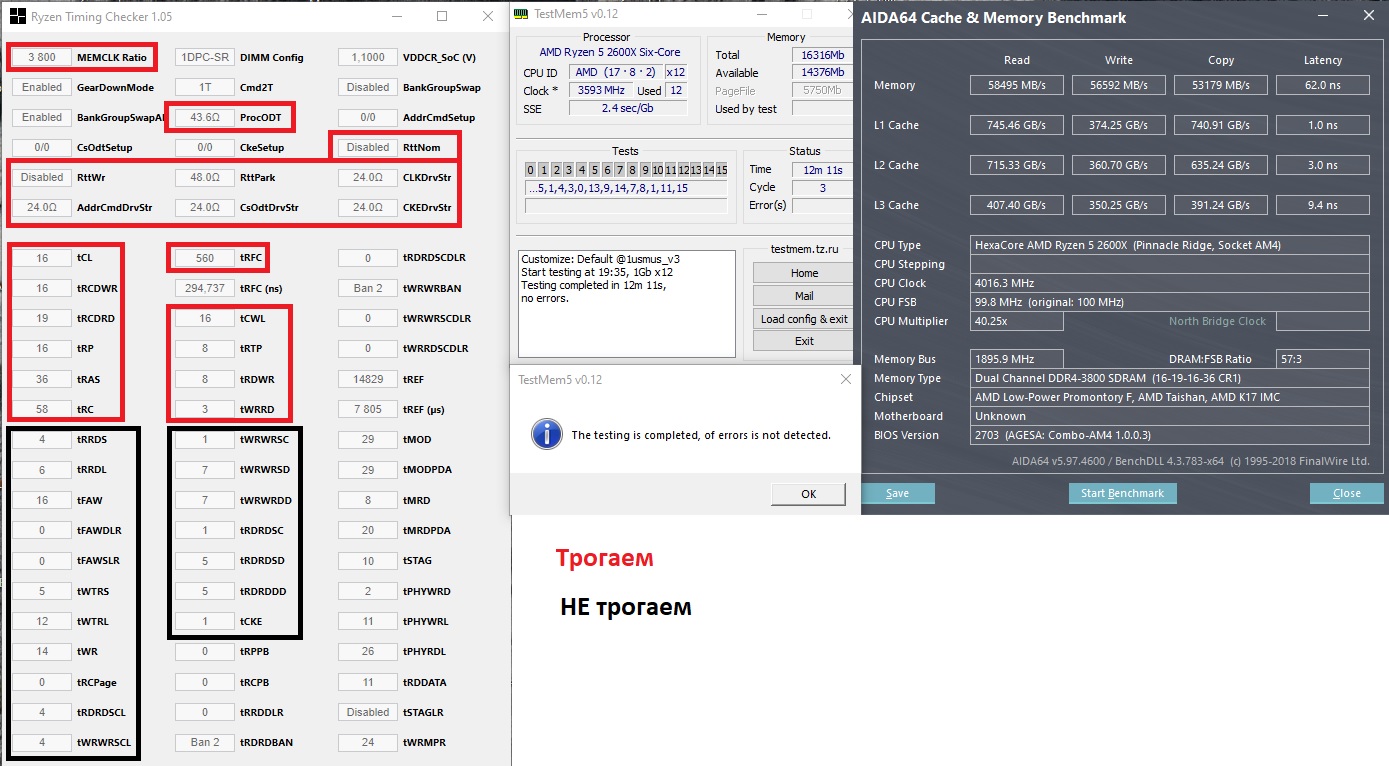Image resolution: width=1389 pixels, height=766 pixels.
Task: Click the RttNom Disabled field
Action: click(368, 147)
